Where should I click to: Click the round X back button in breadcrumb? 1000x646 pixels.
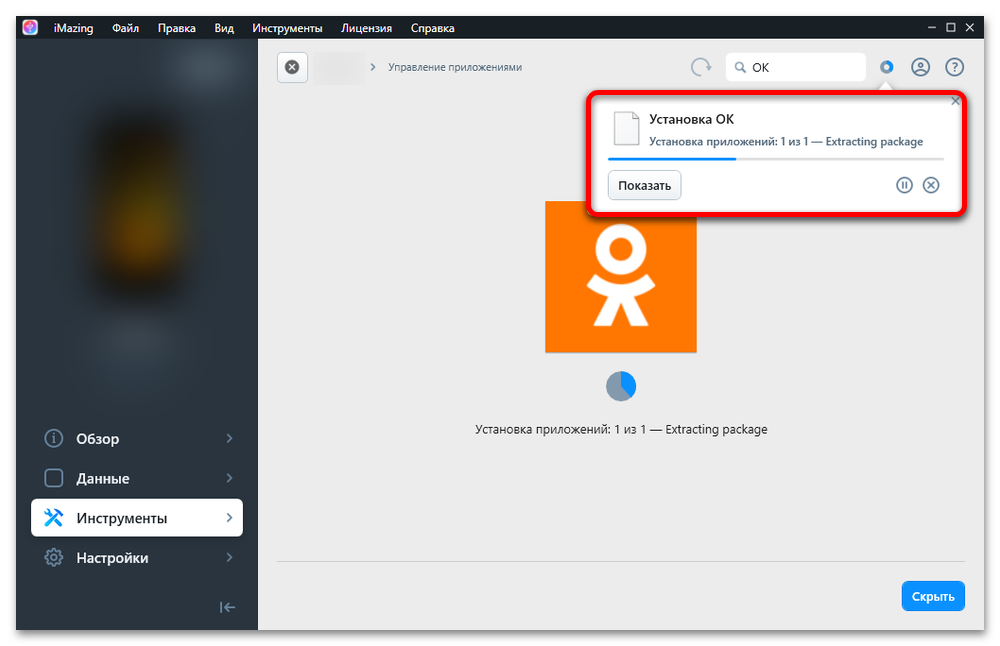[292, 67]
